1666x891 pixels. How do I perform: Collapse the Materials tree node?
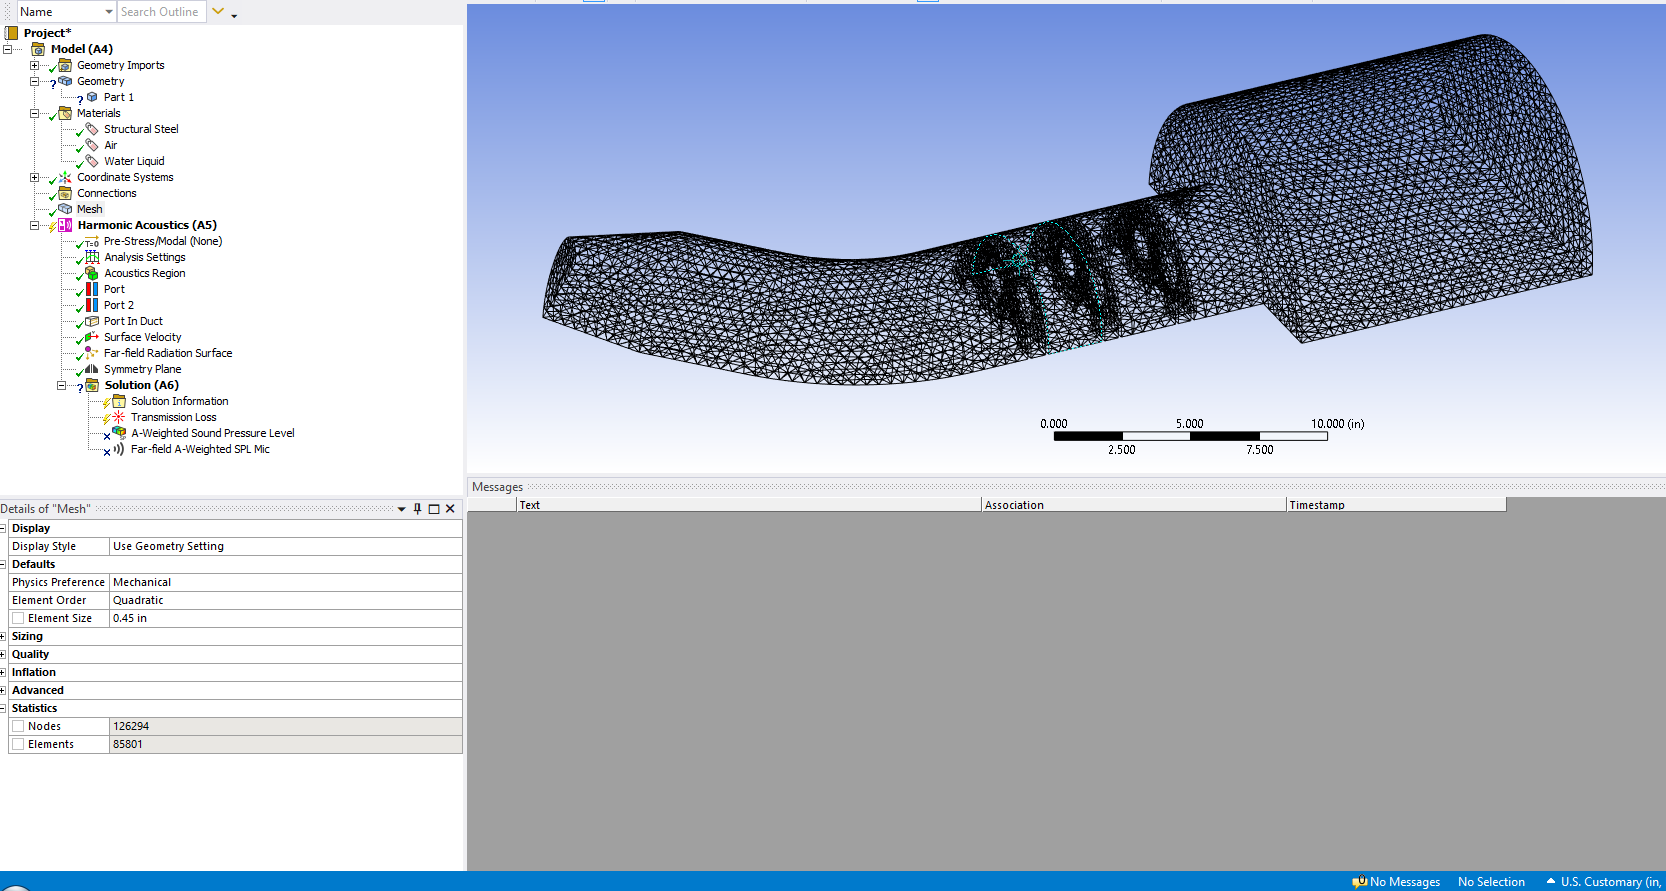[x=34, y=113]
